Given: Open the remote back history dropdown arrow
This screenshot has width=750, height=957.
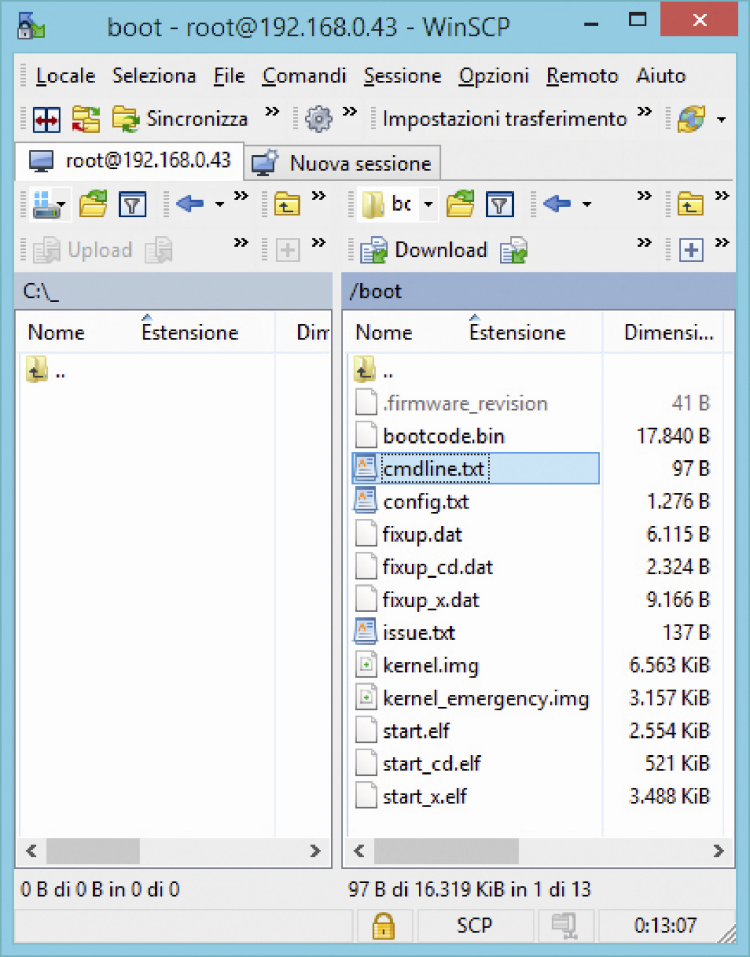Looking at the screenshot, I should (586, 204).
